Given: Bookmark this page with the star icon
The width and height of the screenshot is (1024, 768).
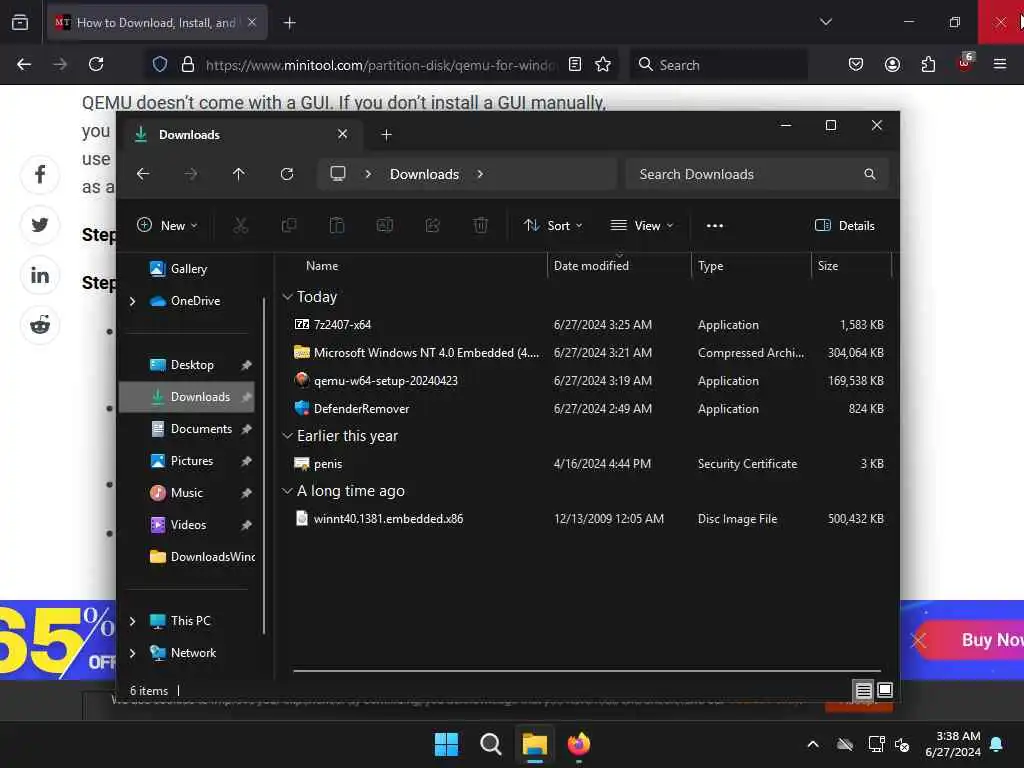Looking at the screenshot, I should click(x=603, y=64).
